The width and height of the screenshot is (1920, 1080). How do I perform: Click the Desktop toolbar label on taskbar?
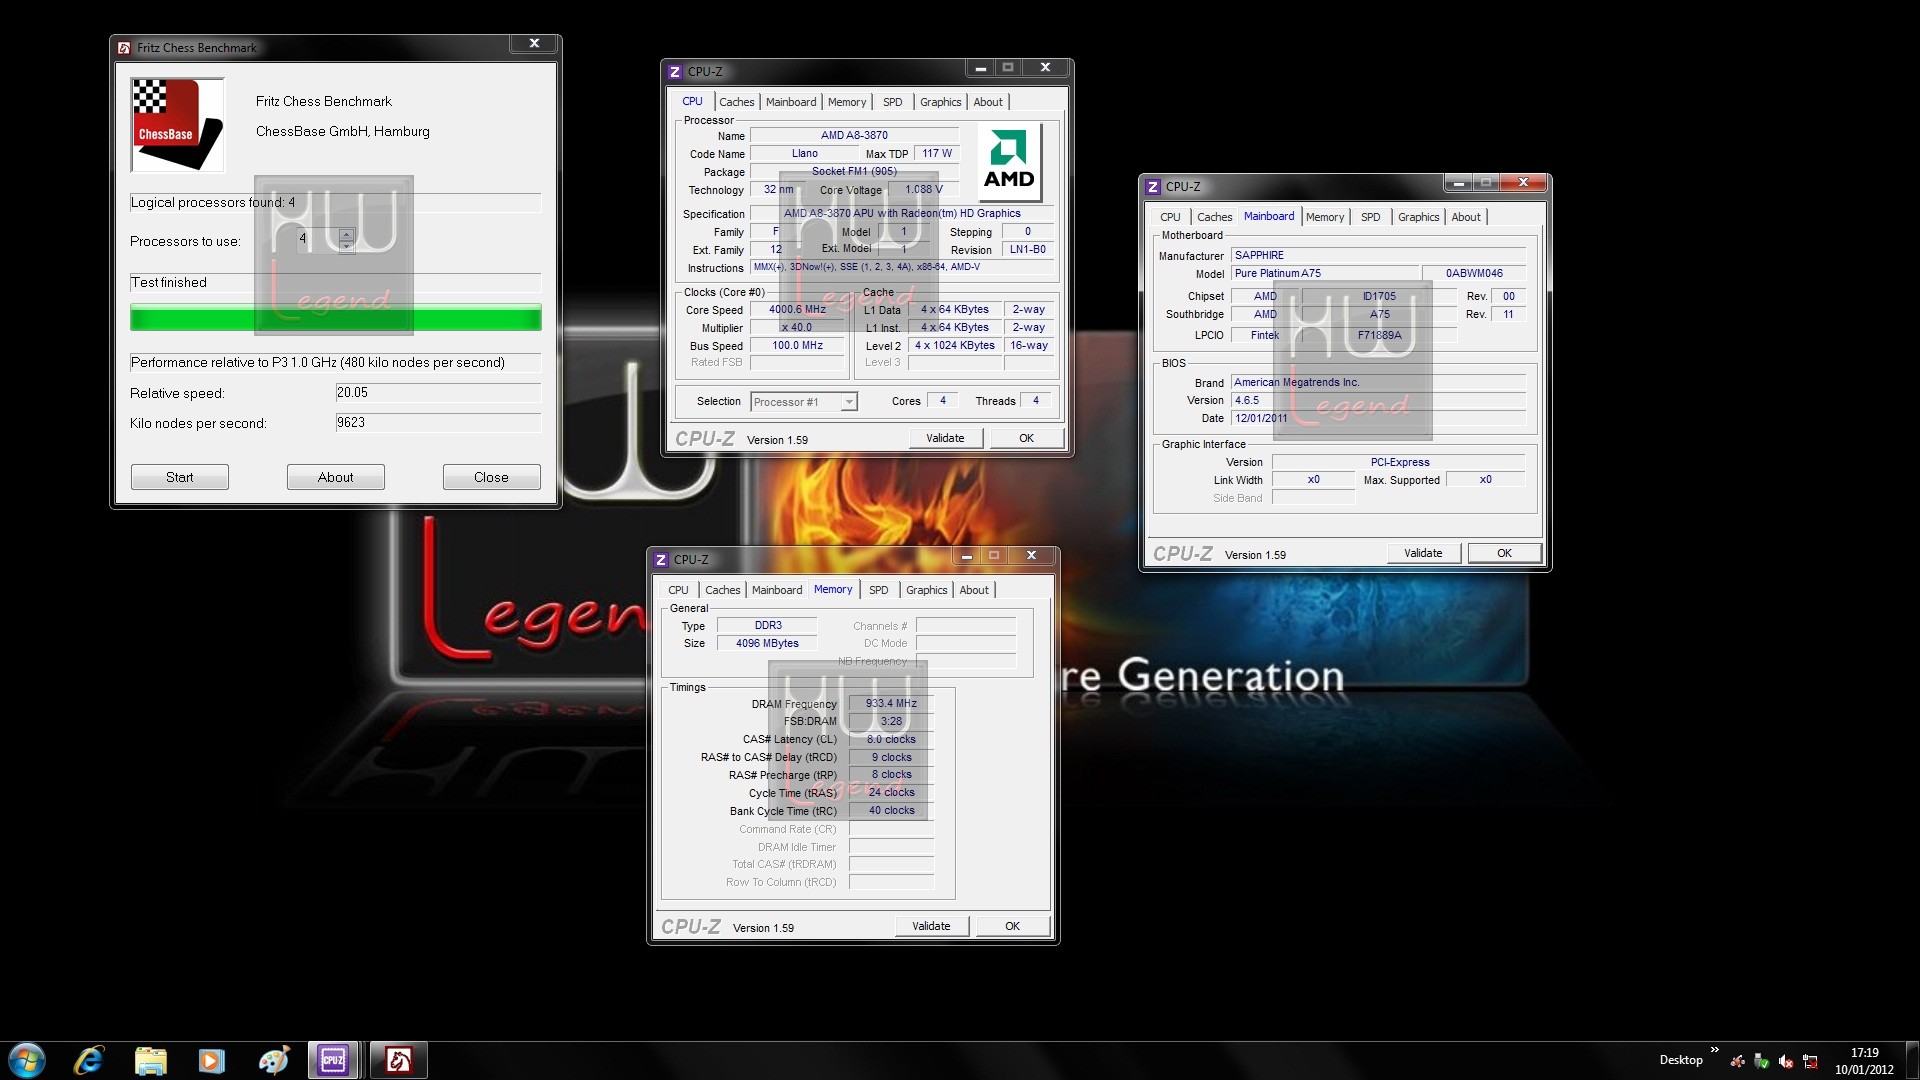1681,1060
